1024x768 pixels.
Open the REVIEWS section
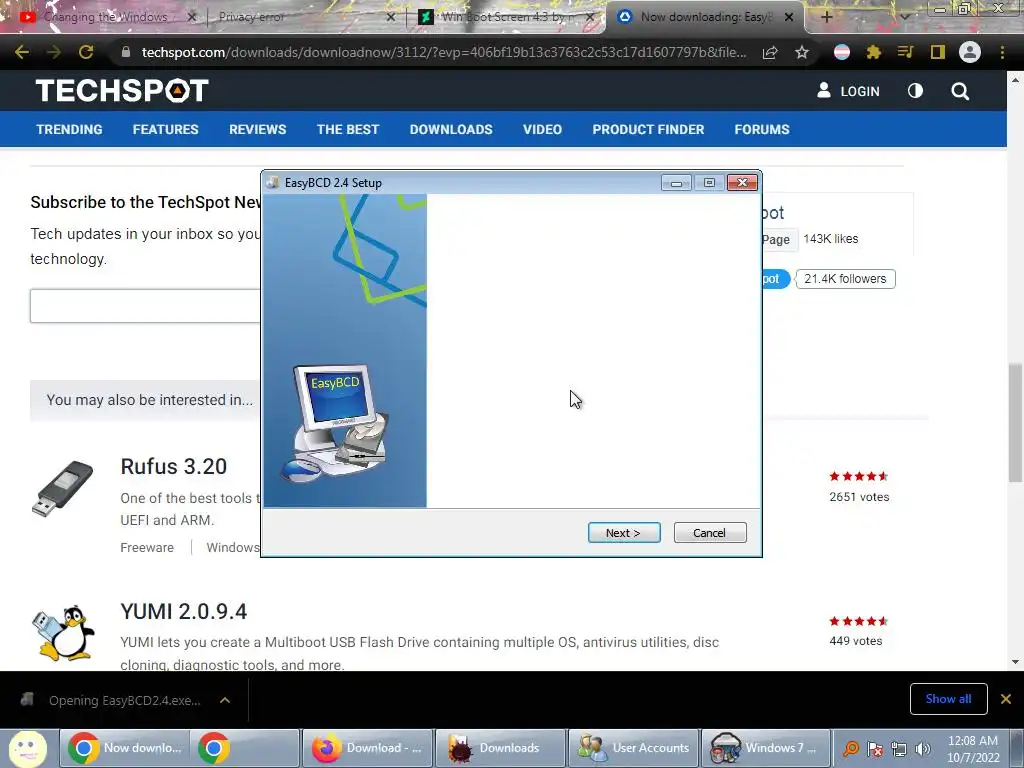(x=257, y=129)
